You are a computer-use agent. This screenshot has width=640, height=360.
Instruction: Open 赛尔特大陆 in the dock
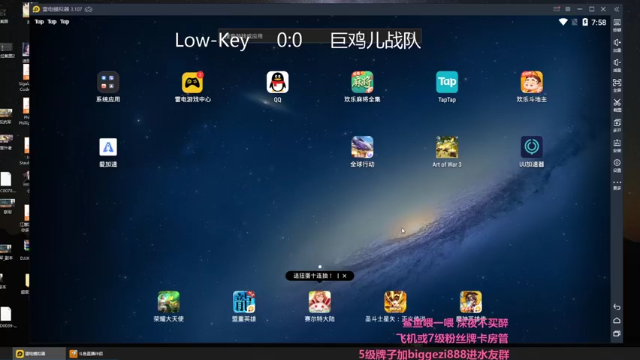click(320, 302)
